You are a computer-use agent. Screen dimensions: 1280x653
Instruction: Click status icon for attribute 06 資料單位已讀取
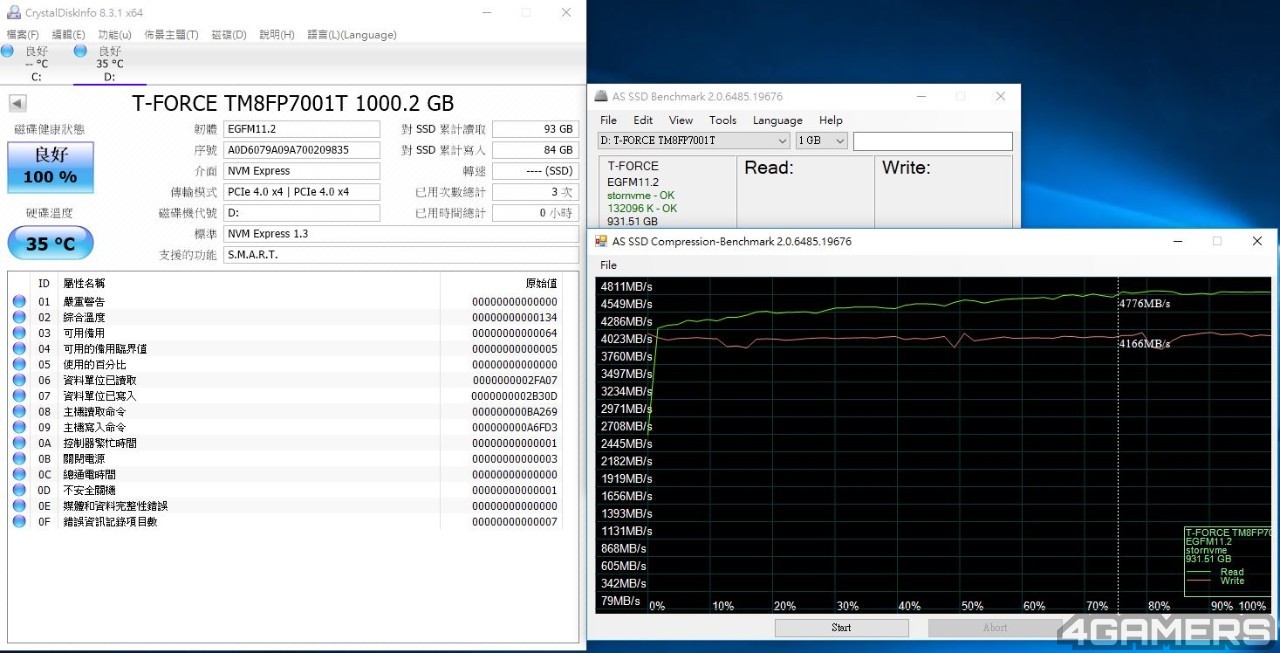click(x=19, y=380)
